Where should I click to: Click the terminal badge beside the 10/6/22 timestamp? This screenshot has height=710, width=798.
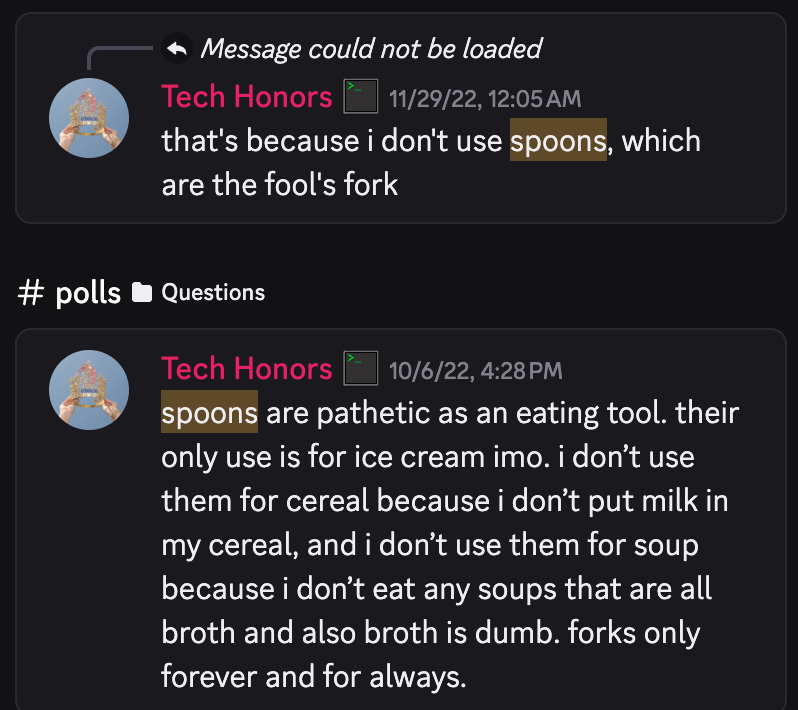click(360, 369)
